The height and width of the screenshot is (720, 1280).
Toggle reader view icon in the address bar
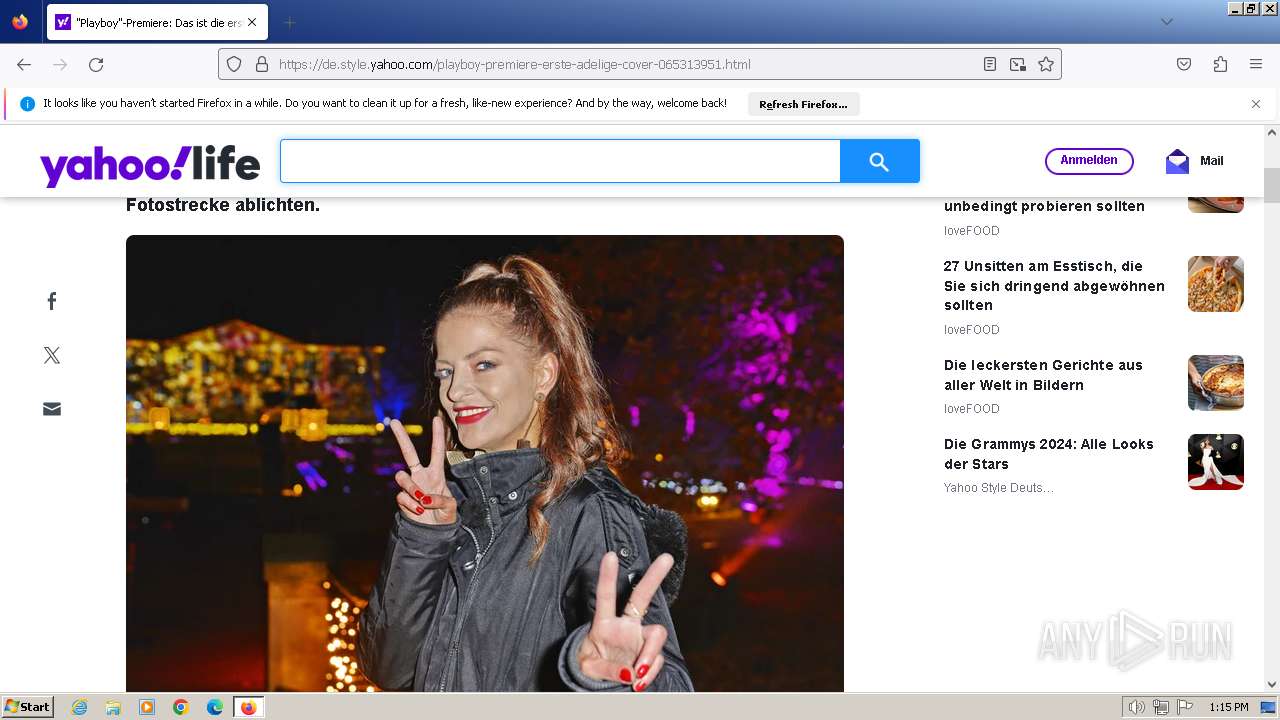[x=990, y=64]
